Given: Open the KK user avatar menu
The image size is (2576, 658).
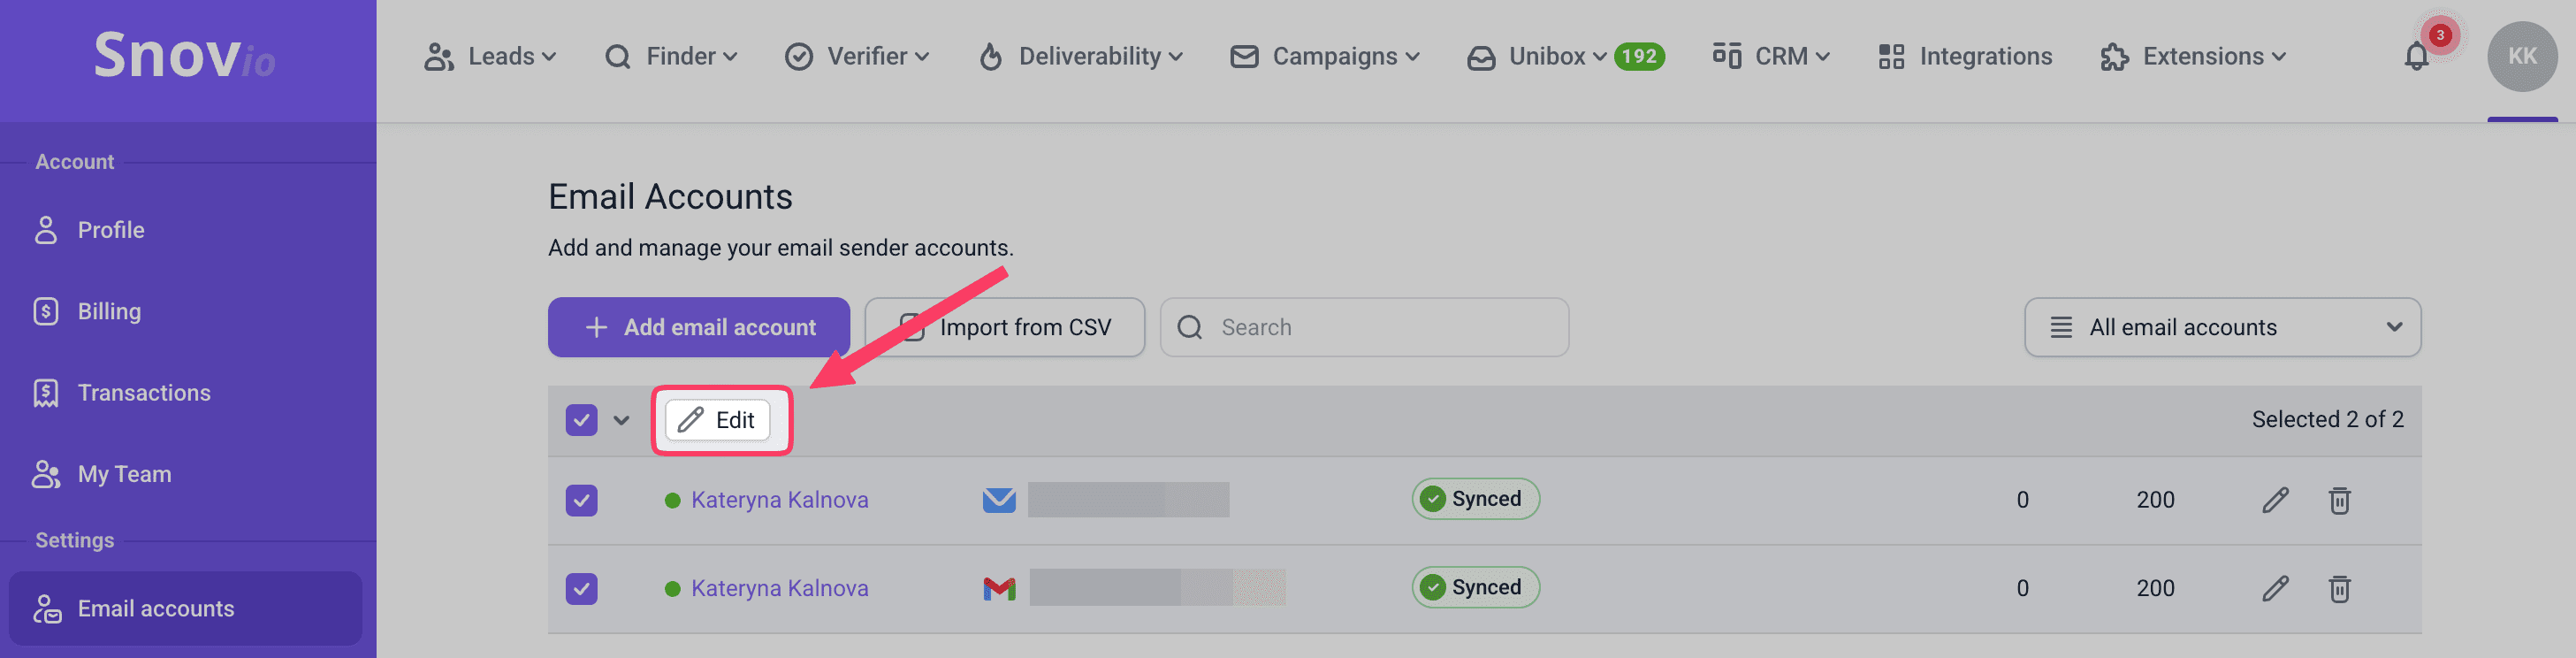Looking at the screenshot, I should click(2521, 57).
